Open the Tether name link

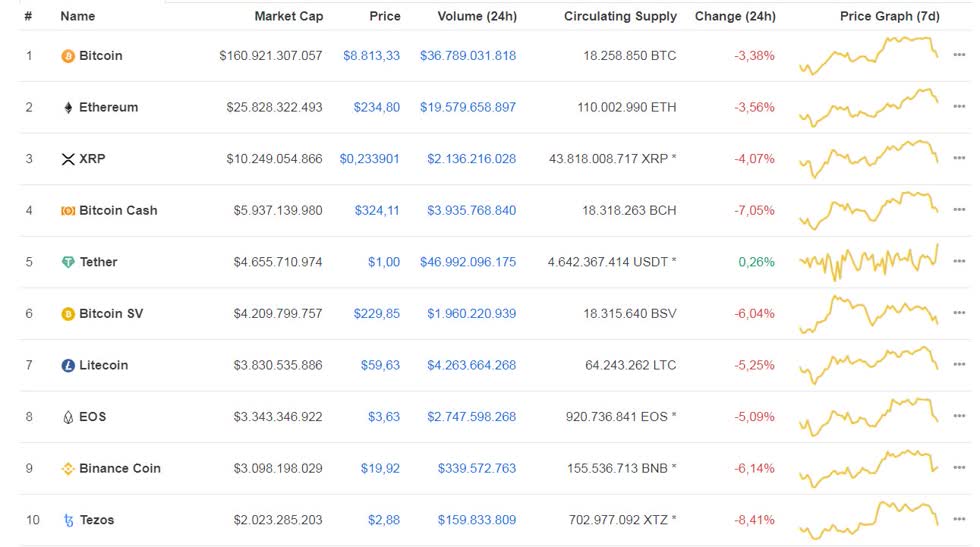98,262
